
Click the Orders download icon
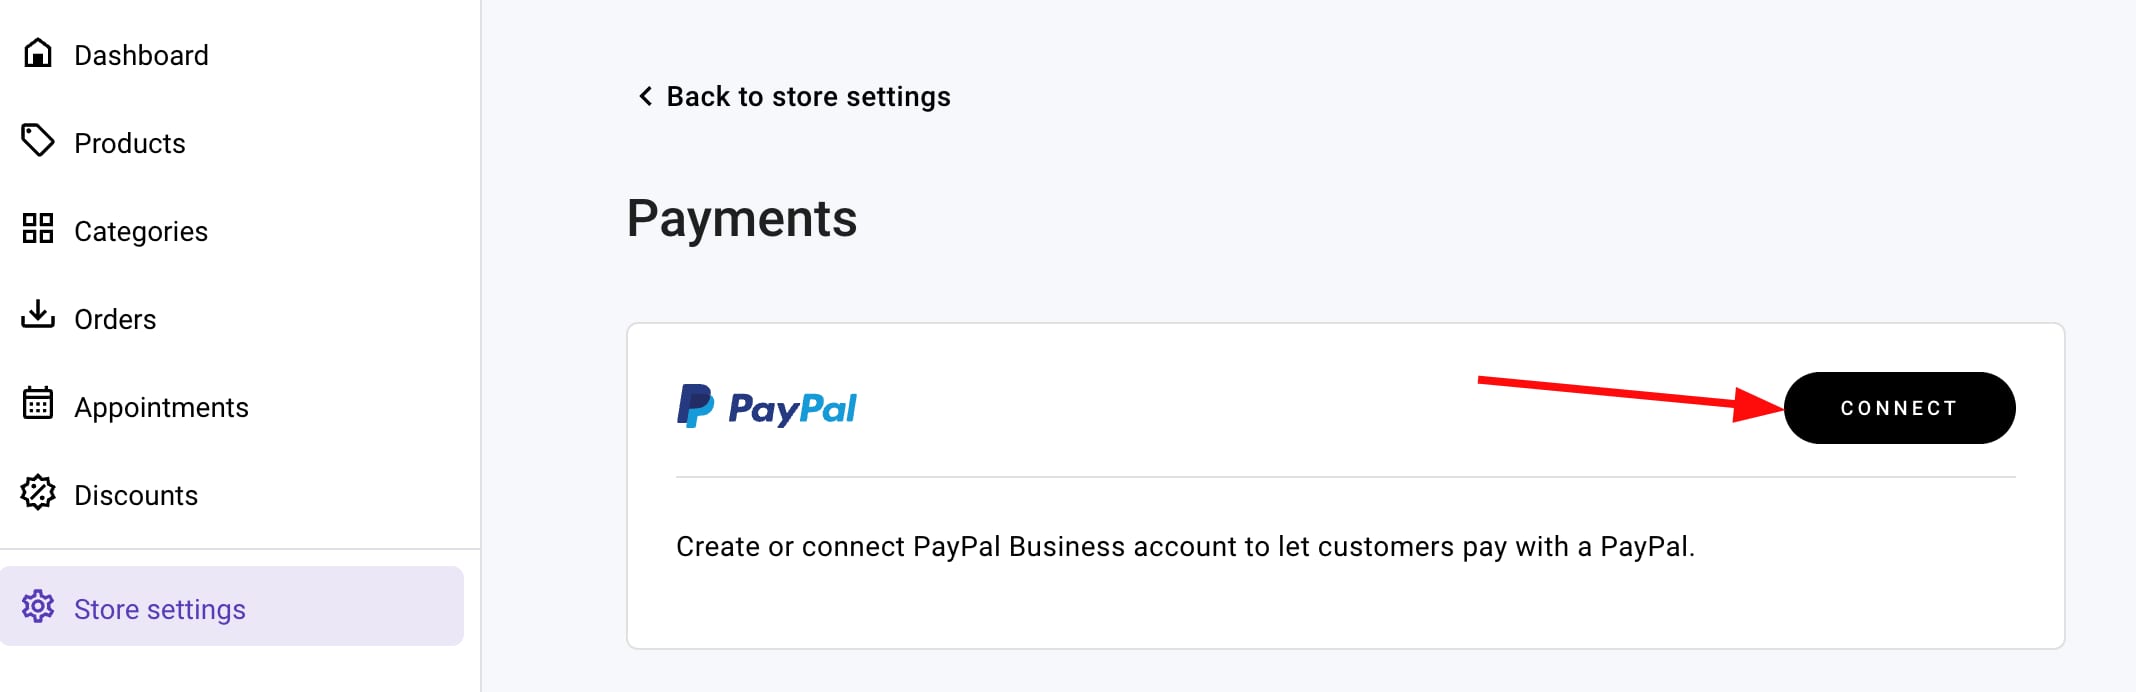[37, 318]
